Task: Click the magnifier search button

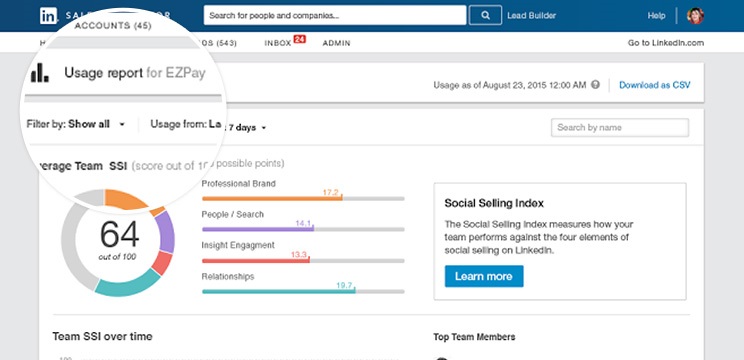Action: [x=485, y=15]
